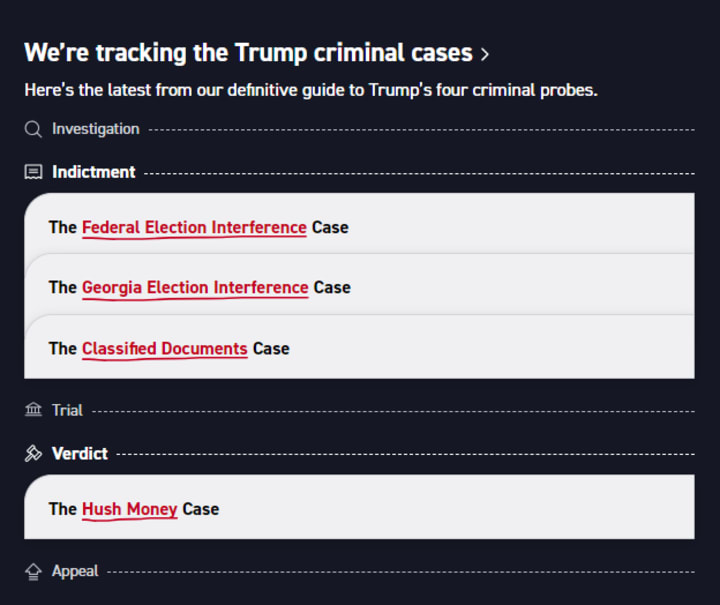Click the Trial courthouse icon

click(x=33, y=410)
